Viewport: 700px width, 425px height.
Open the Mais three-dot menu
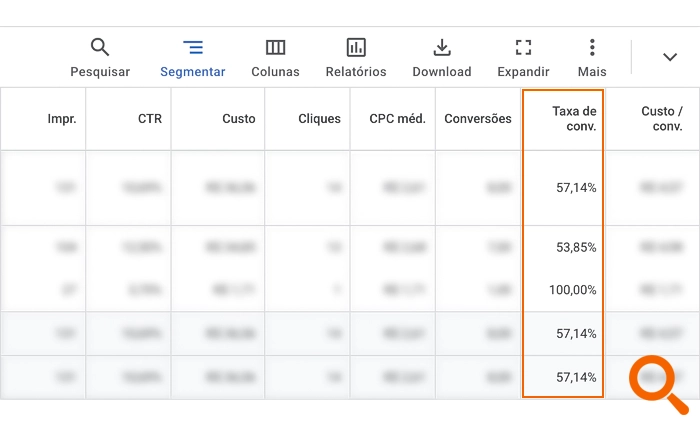(592, 47)
